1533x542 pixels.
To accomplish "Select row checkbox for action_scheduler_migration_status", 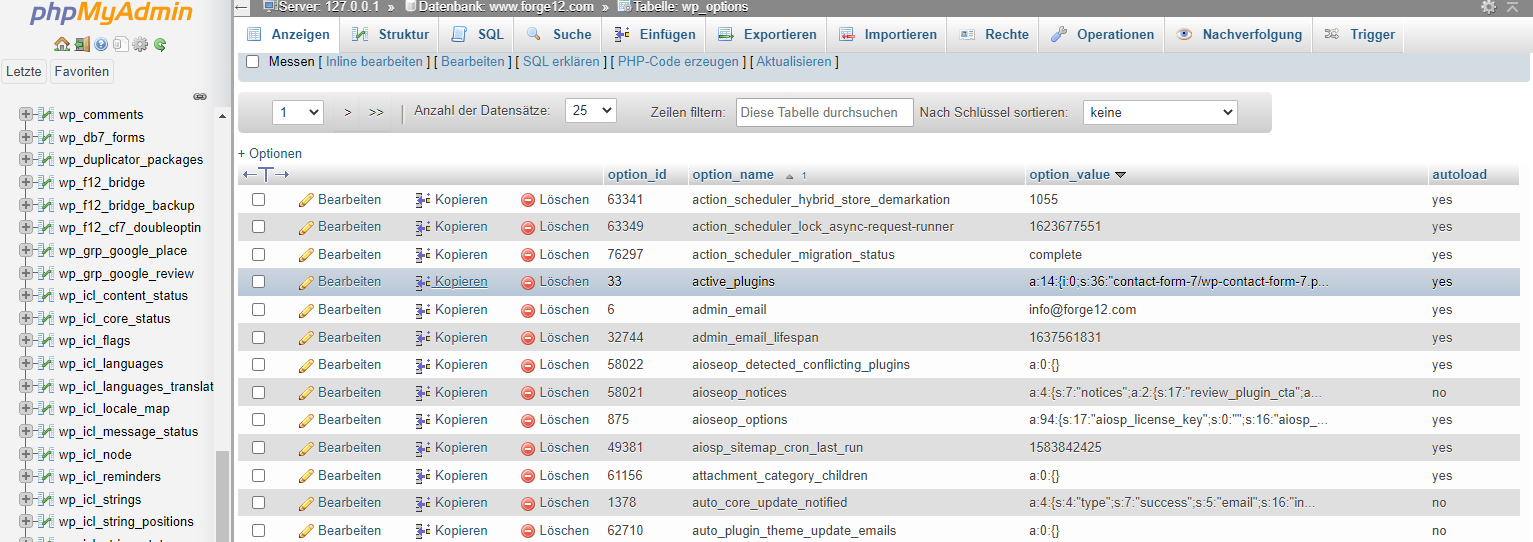I will coord(259,255).
